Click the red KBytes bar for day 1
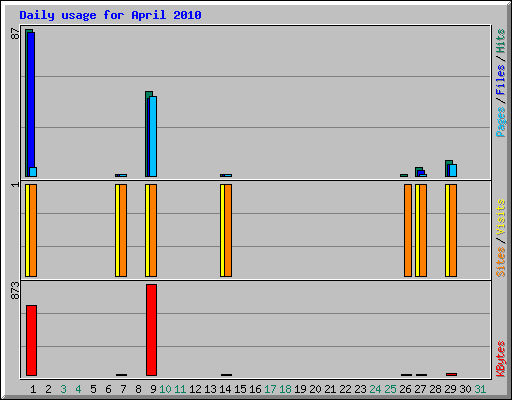 coord(31,340)
